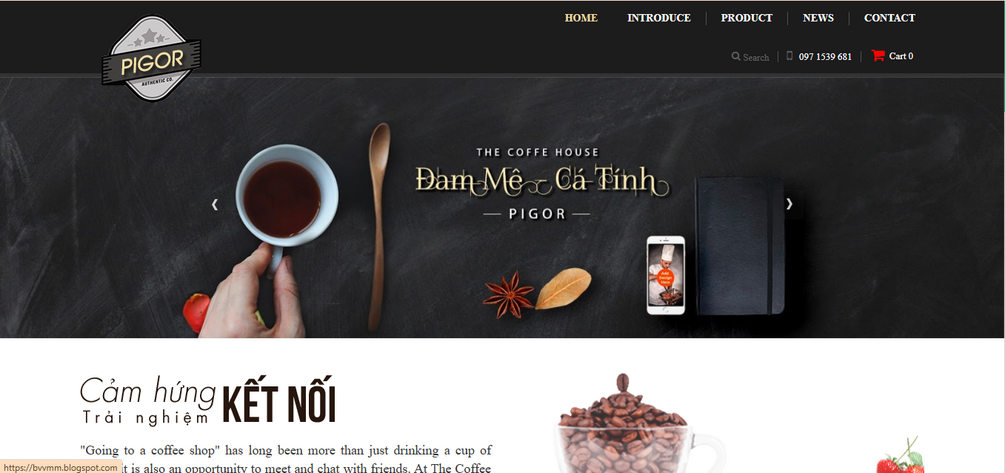This screenshot has width=1005, height=473.
Task: Click the mobile phone icon beside number
Action: tap(790, 56)
